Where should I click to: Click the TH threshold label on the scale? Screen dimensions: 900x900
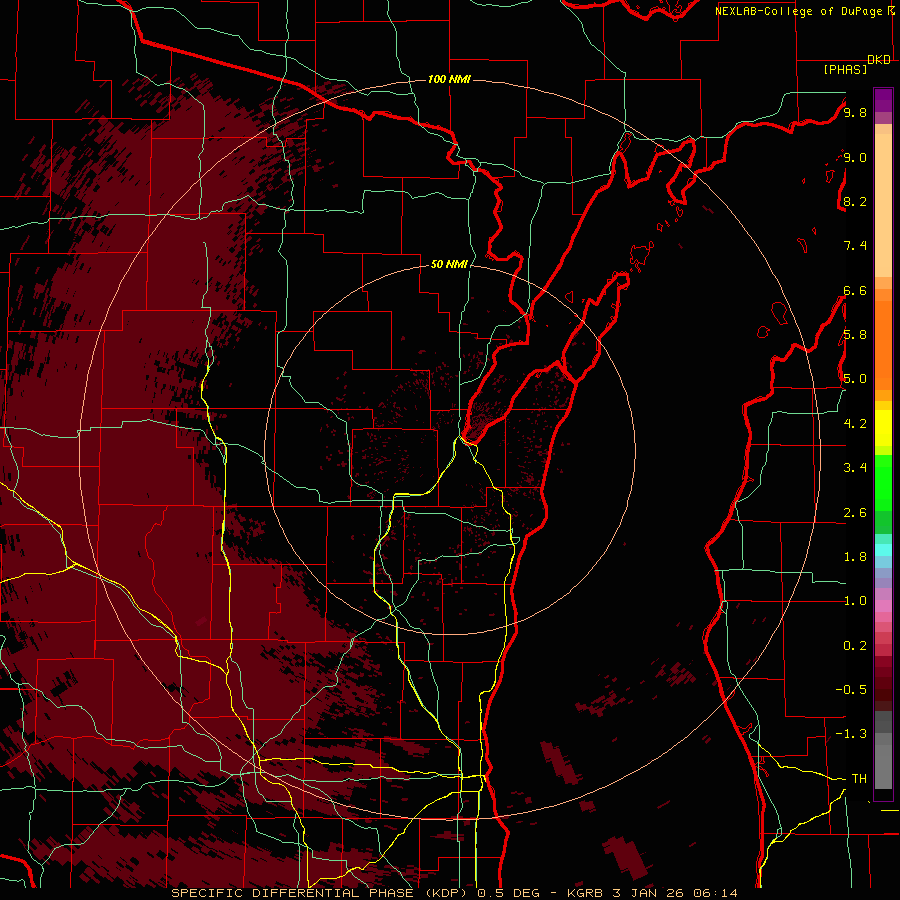click(859, 779)
